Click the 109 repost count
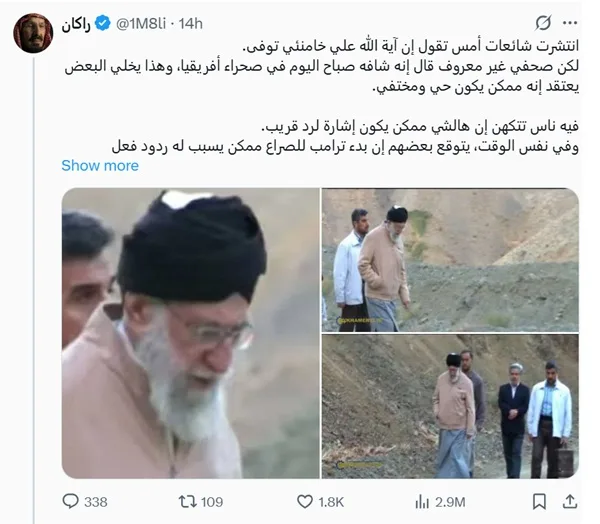Screen dimensions: 600x524 click(212, 502)
